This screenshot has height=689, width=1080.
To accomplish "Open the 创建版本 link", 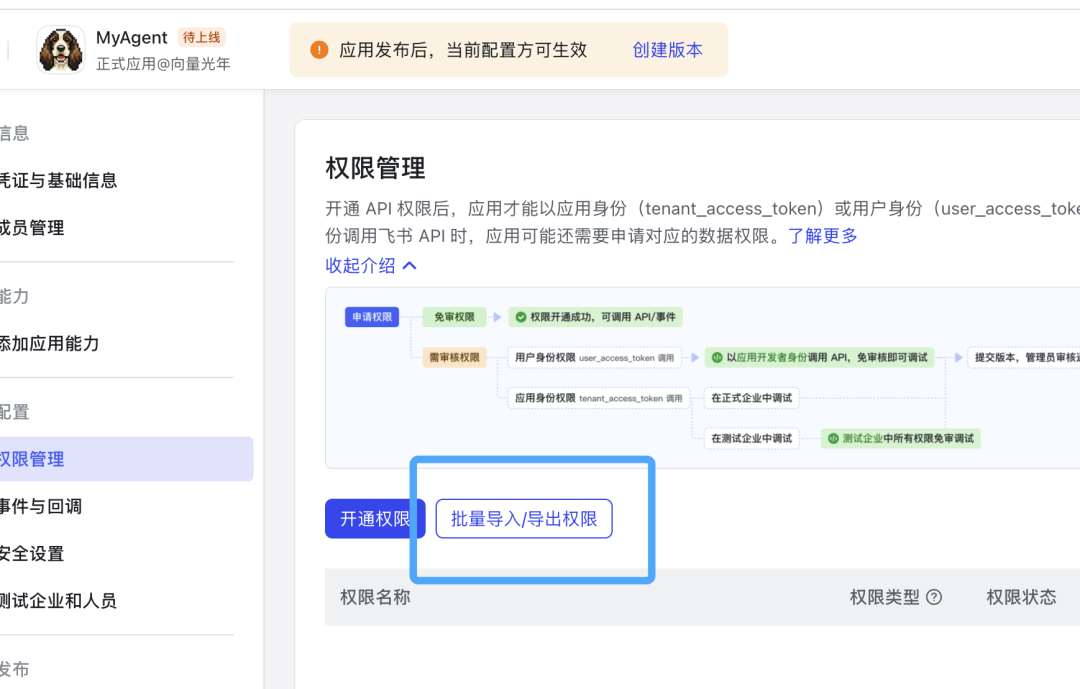I will pos(667,50).
